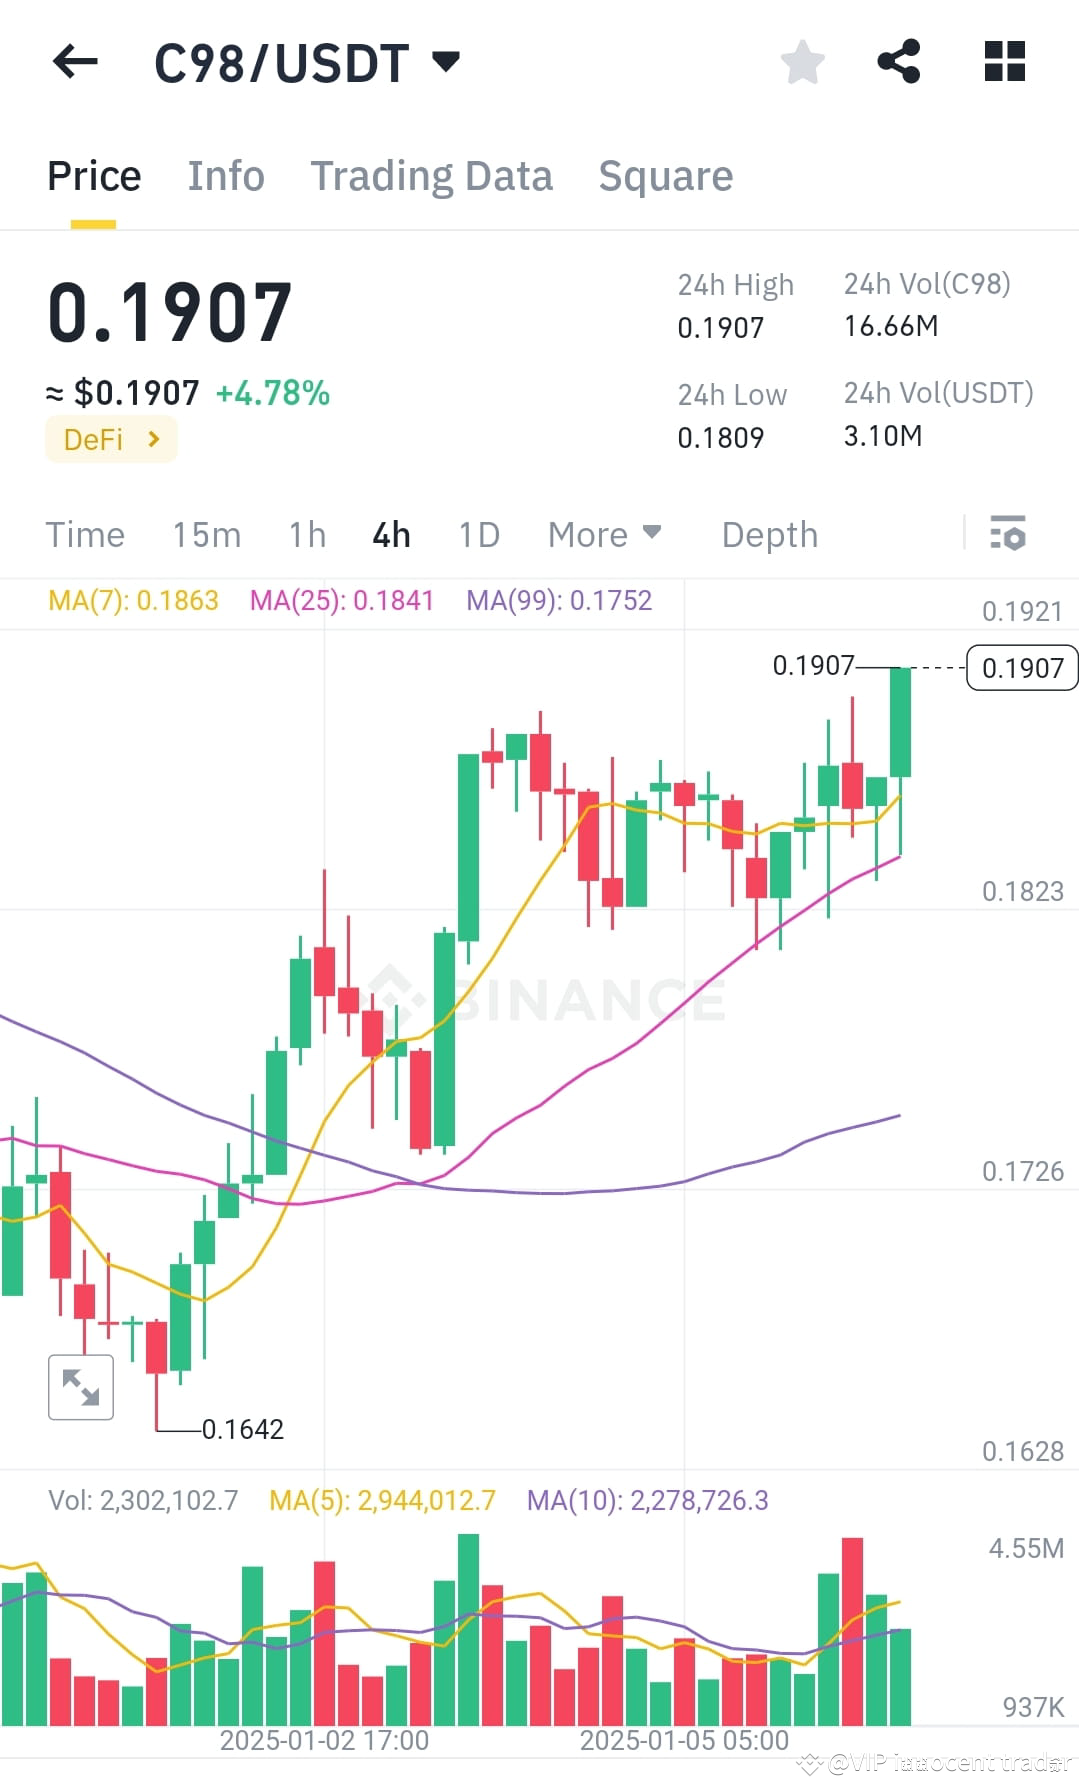
Task: Open the C98/USDT pair selector dropdown
Action: pos(305,62)
